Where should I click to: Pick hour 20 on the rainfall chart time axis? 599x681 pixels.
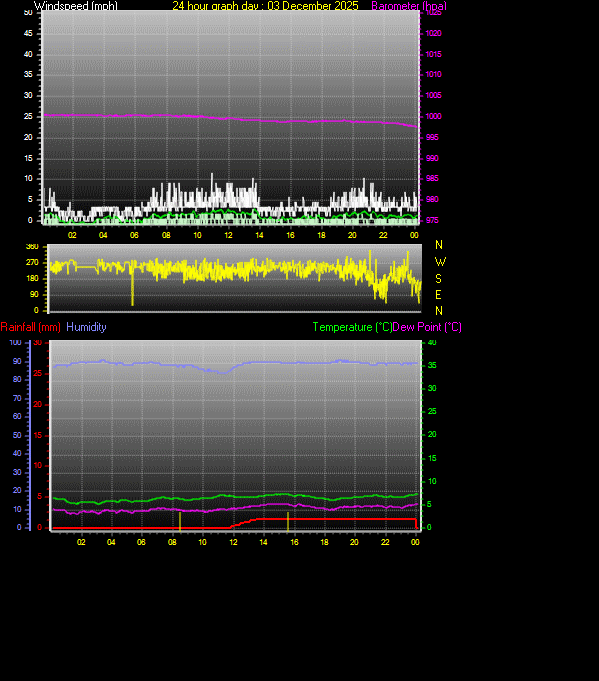click(x=354, y=542)
